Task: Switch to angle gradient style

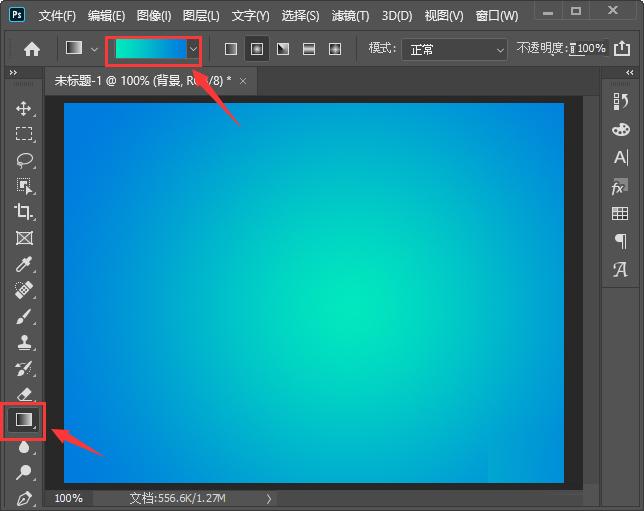Action: point(283,49)
